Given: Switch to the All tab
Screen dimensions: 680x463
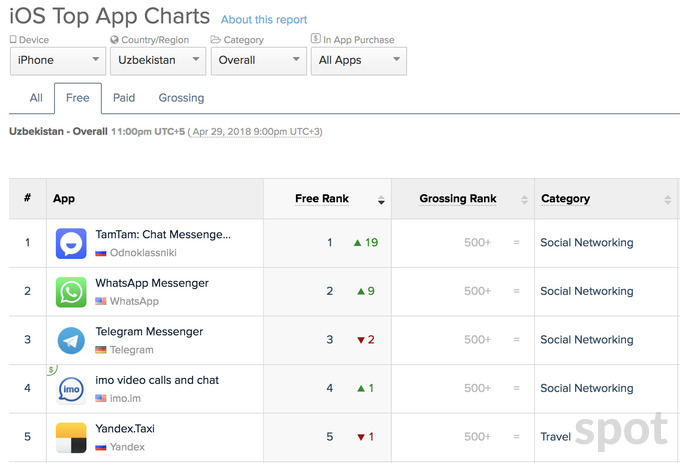Looking at the screenshot, I should click(36, 98).
